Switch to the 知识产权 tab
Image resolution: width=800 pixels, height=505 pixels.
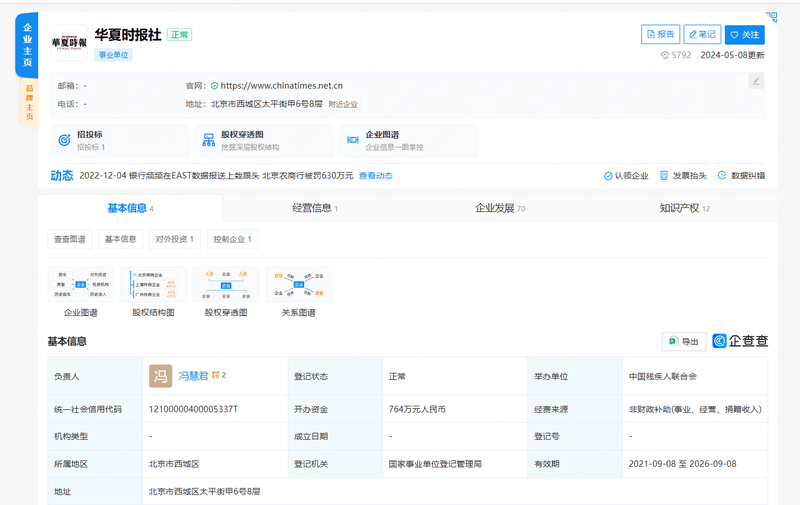pos(685,208)
